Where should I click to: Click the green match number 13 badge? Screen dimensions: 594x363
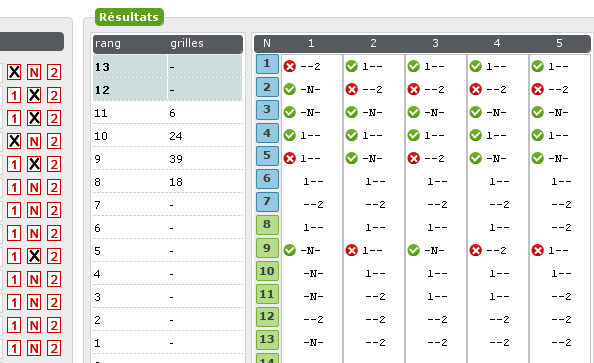[x=267, y=340]
